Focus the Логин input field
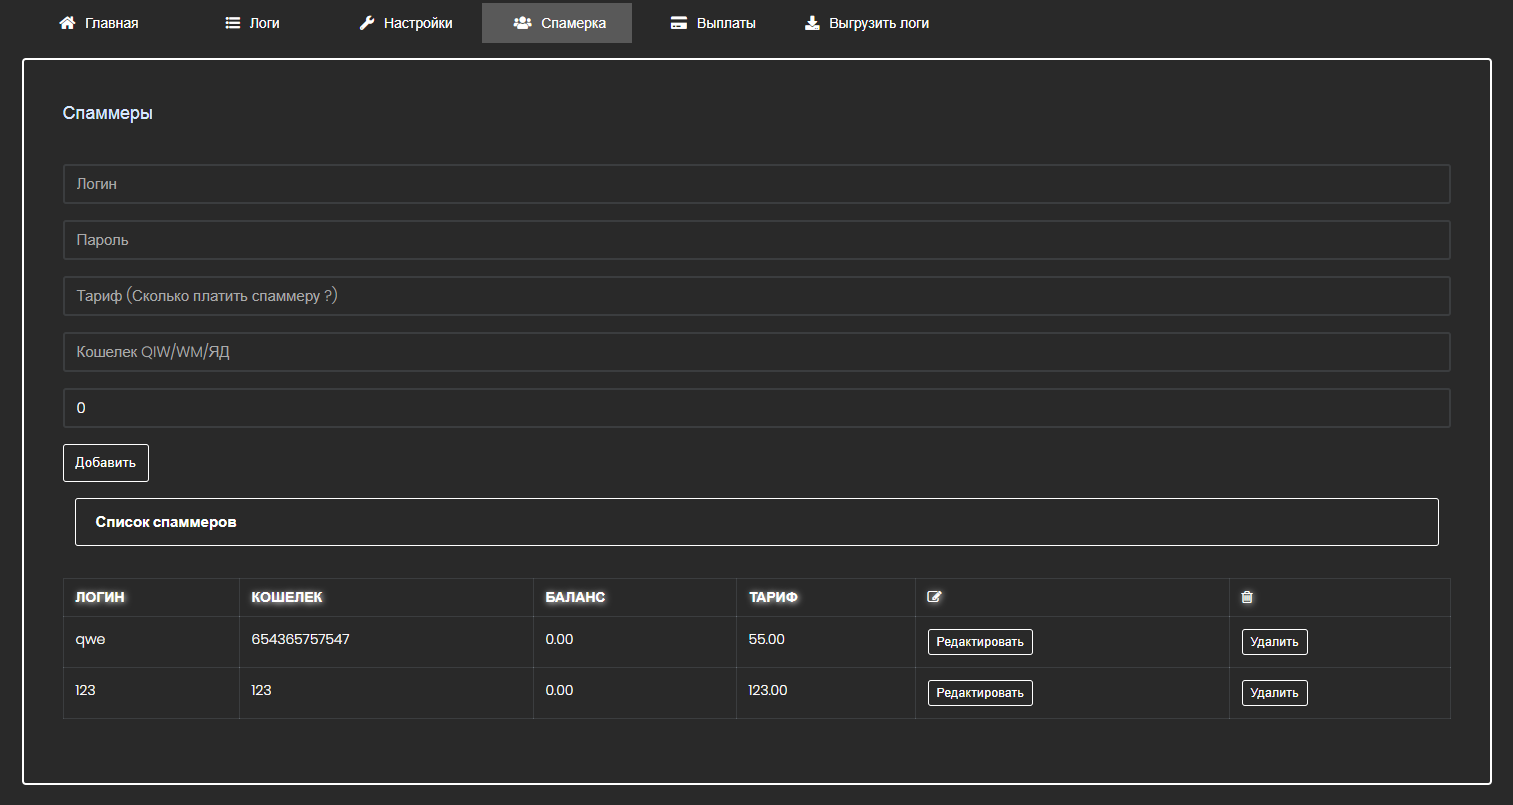 click(x=756, y=184)
